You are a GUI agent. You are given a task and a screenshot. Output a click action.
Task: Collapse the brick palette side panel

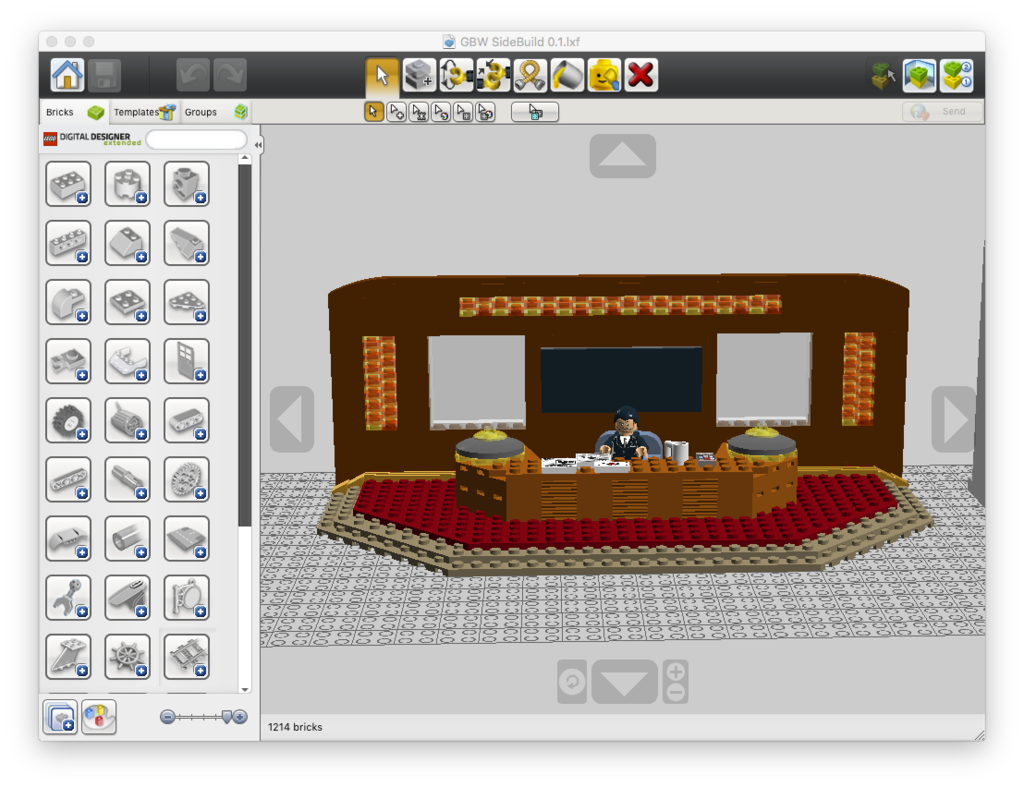258,146
